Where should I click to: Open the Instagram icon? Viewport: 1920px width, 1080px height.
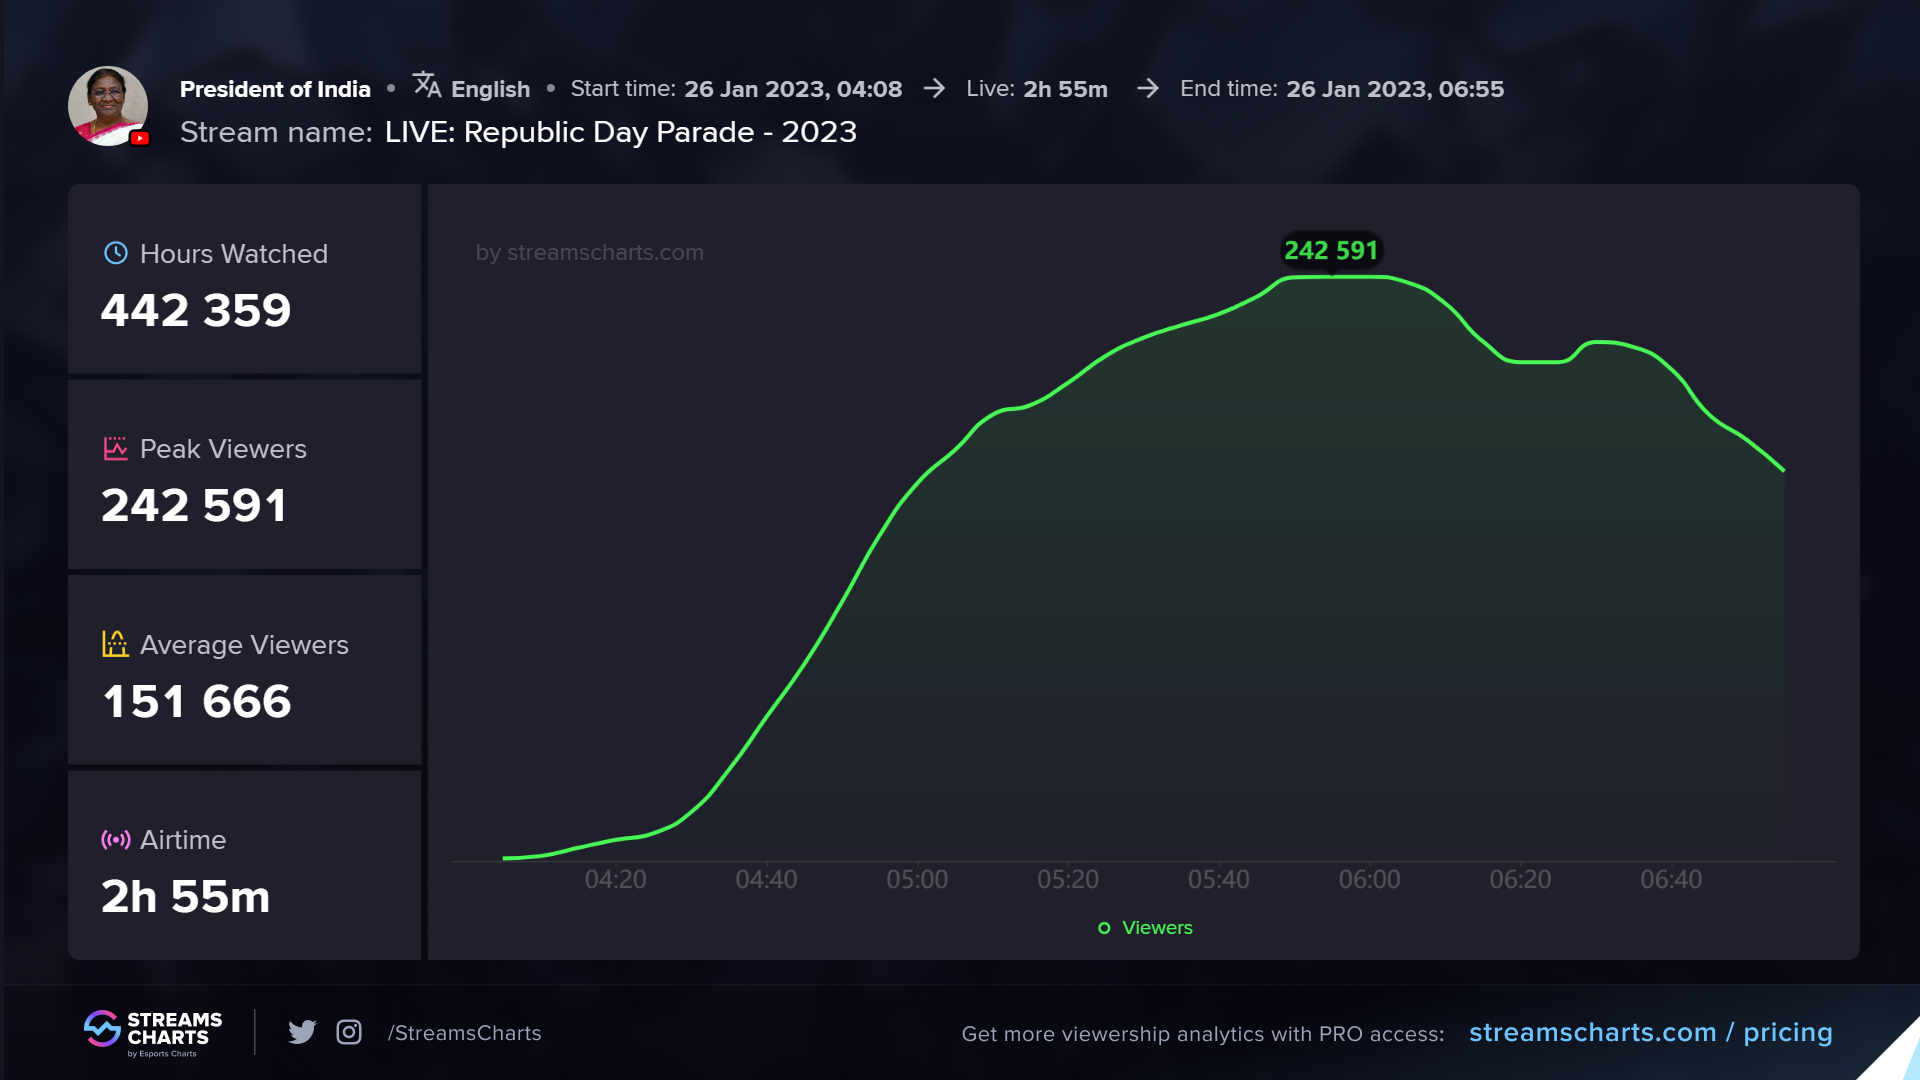(349, 1032)
